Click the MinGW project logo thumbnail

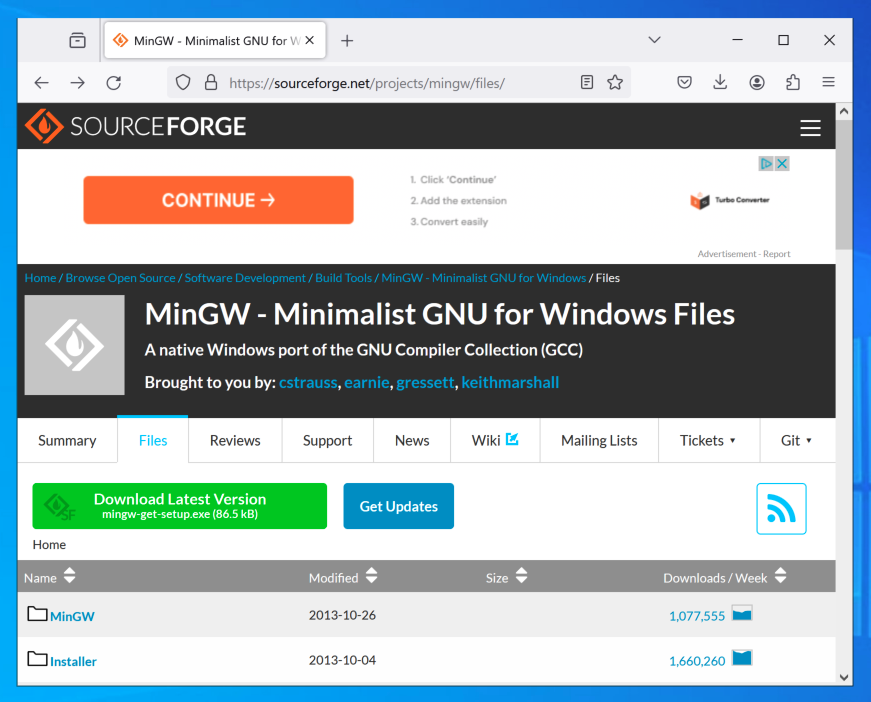coord(74,345)
